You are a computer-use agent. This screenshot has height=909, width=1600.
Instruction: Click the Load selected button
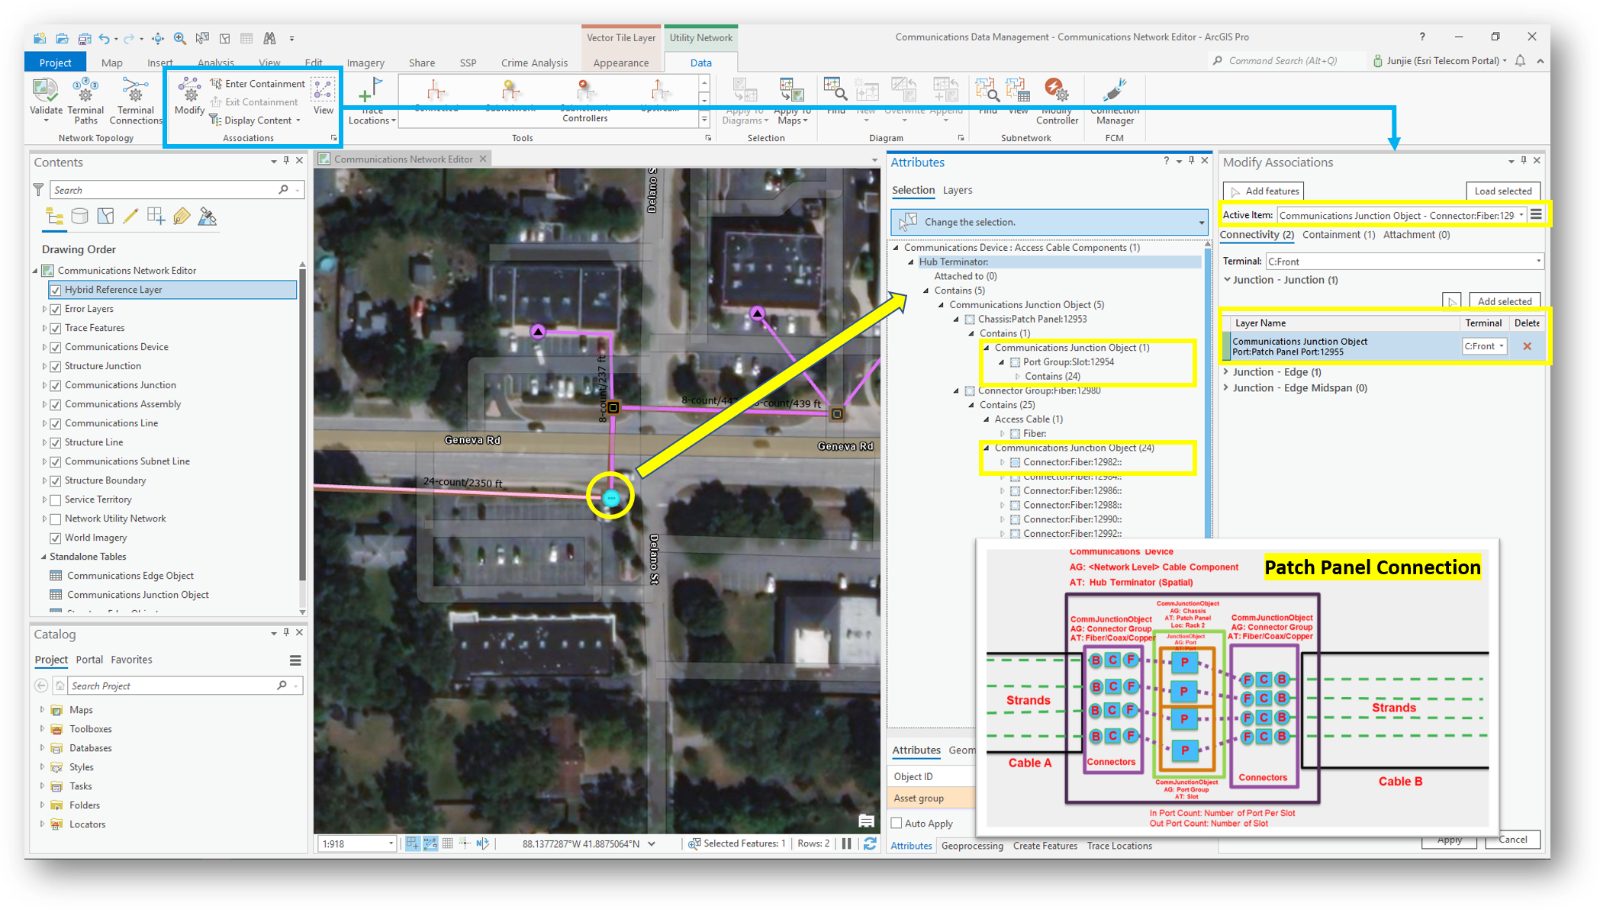[1504, 190]
